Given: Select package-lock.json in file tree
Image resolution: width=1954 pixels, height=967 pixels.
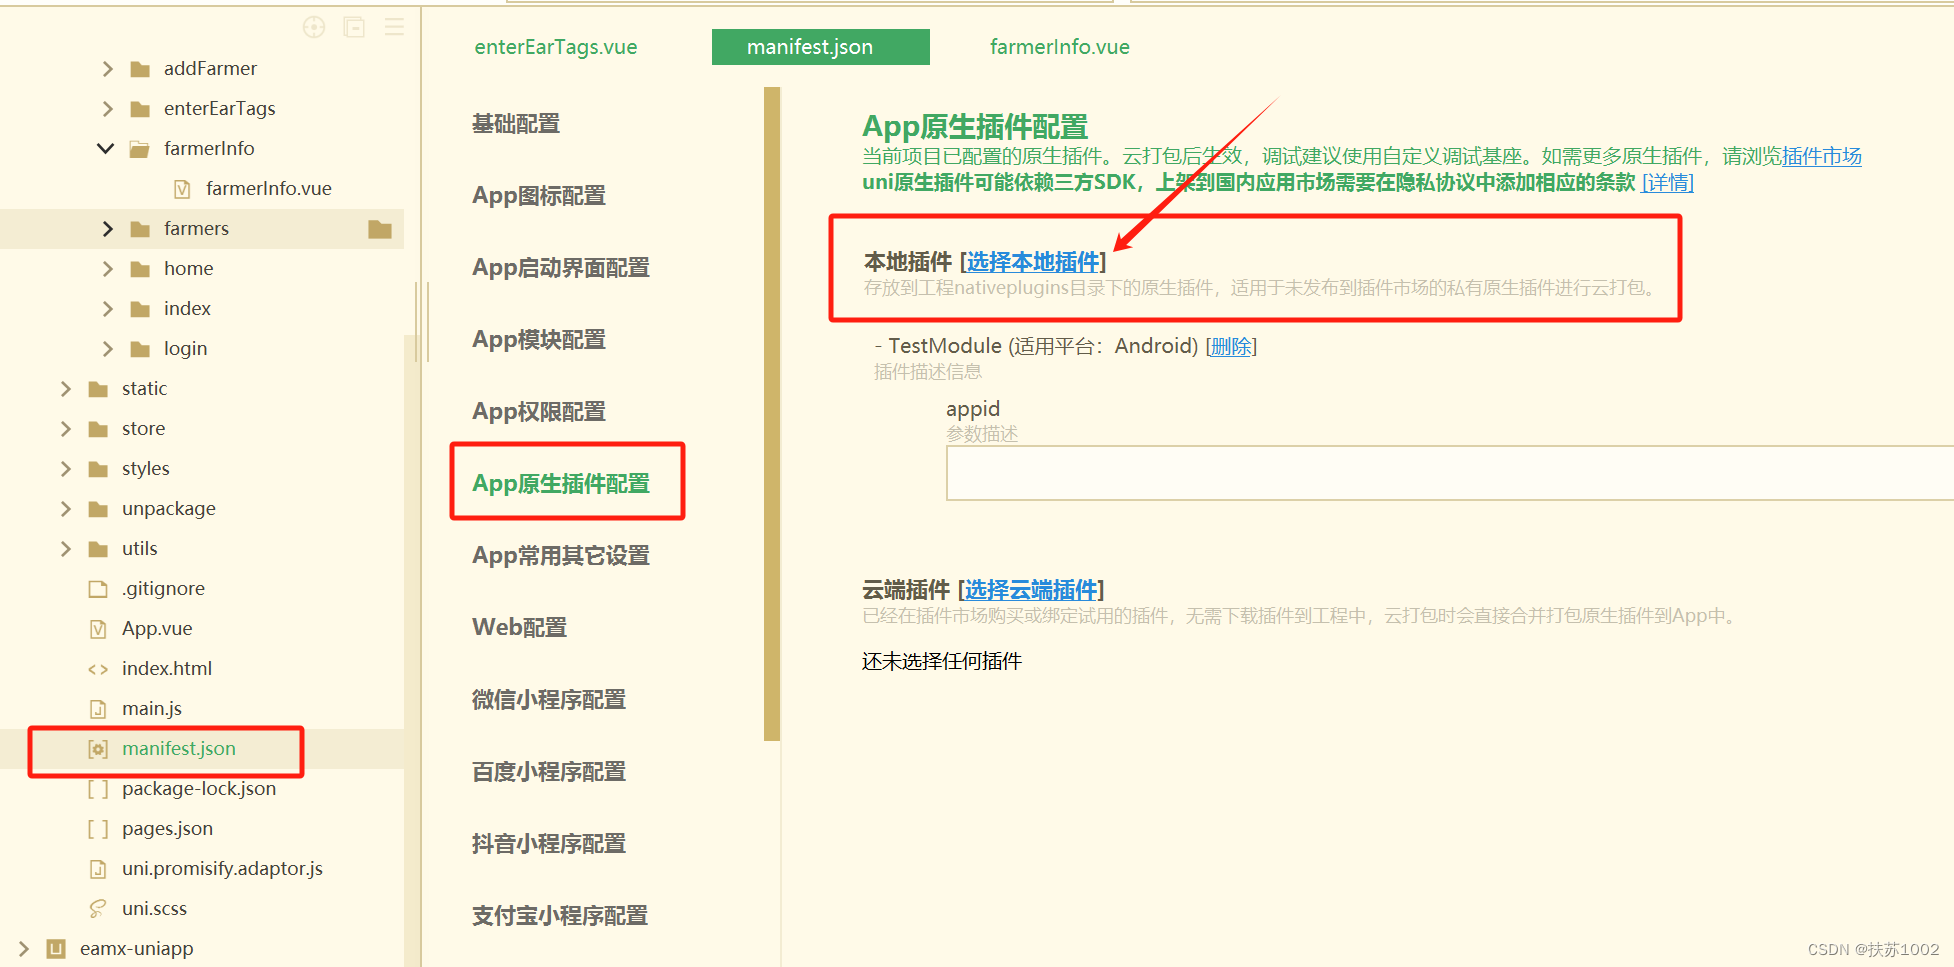Looking at the screenshot, I should point(199,789).
